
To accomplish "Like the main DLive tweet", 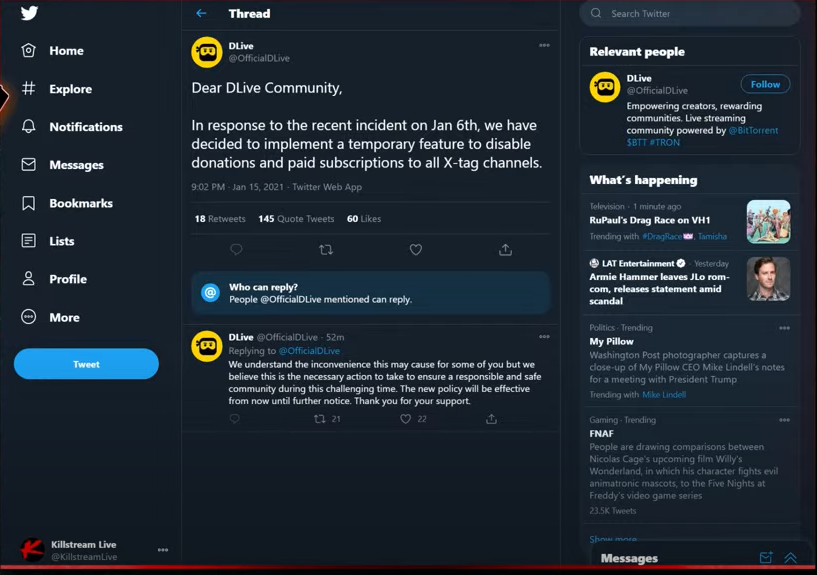I will (415, 250).
